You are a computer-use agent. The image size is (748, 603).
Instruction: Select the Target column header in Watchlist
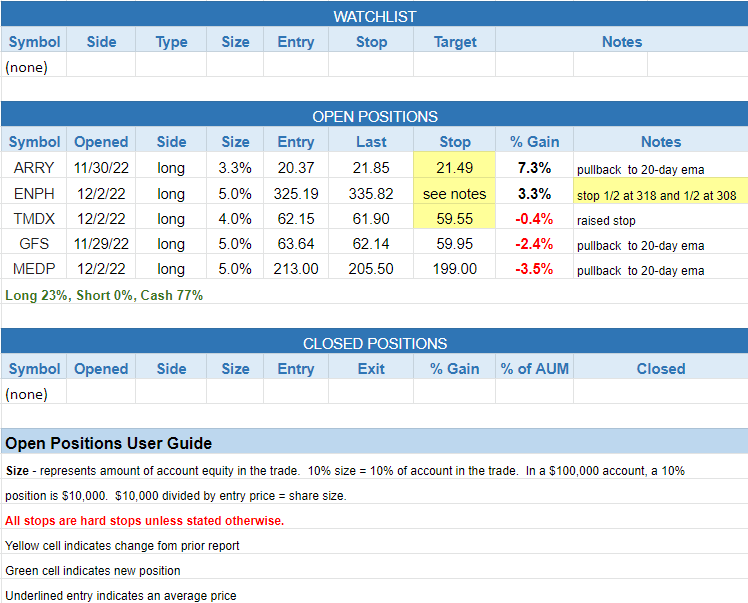pos(455,42)
